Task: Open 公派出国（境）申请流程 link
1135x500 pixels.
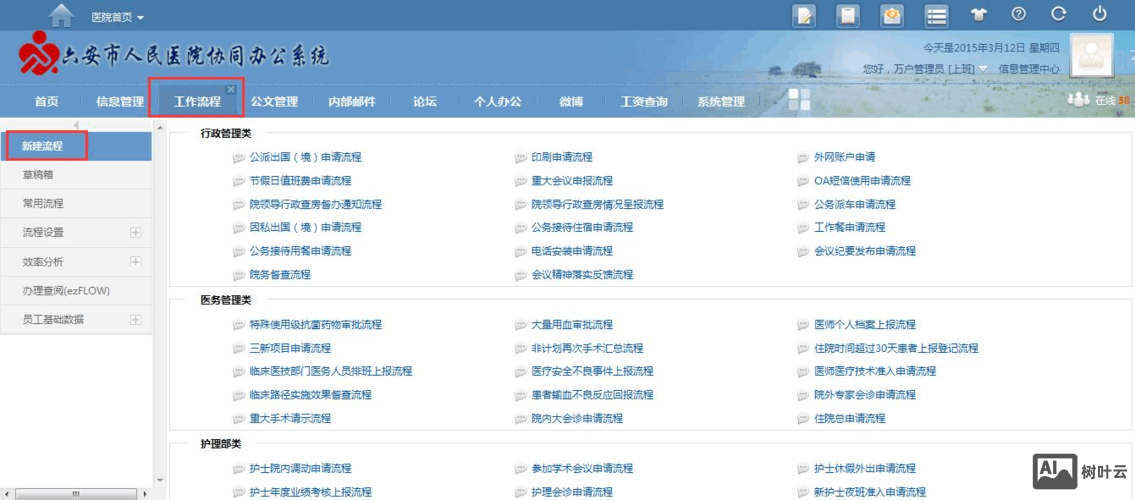Action: point(305,157)
